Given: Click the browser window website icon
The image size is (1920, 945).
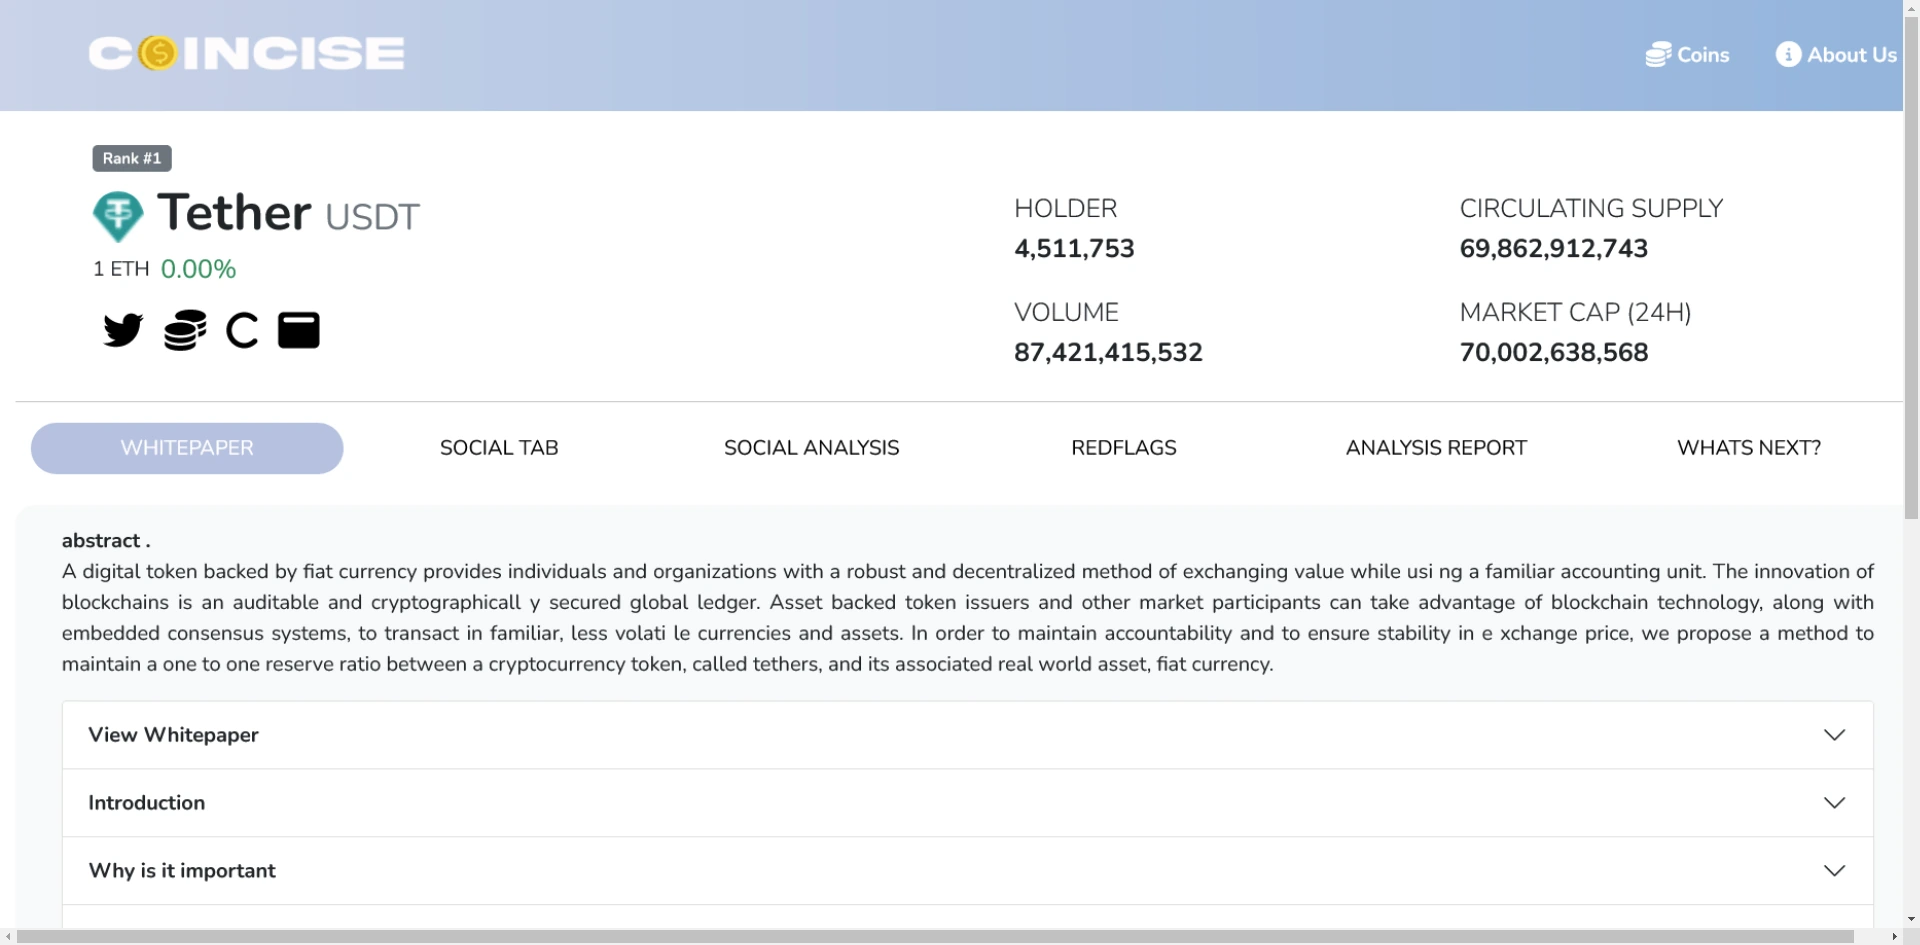Looking at the screenshot, I should tap(299, 330).
